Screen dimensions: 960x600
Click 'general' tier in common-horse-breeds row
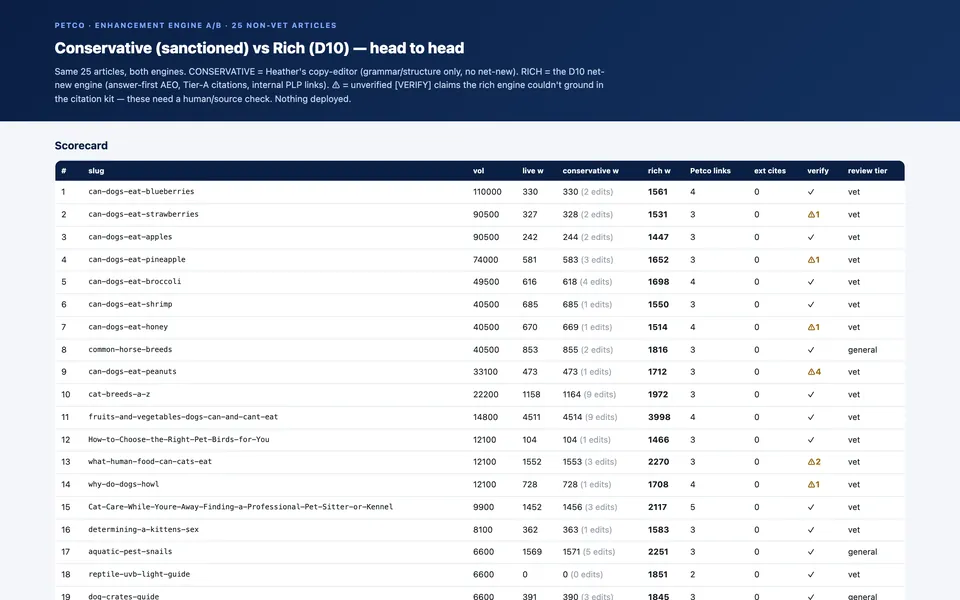coord(862,350)
